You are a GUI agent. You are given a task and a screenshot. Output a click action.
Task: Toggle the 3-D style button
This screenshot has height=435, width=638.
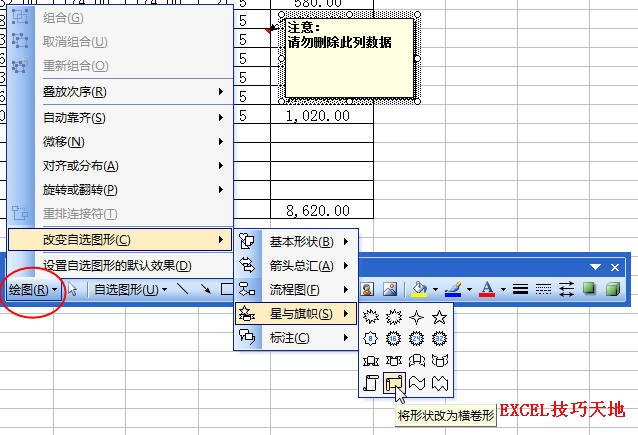(x=612, y=289)
